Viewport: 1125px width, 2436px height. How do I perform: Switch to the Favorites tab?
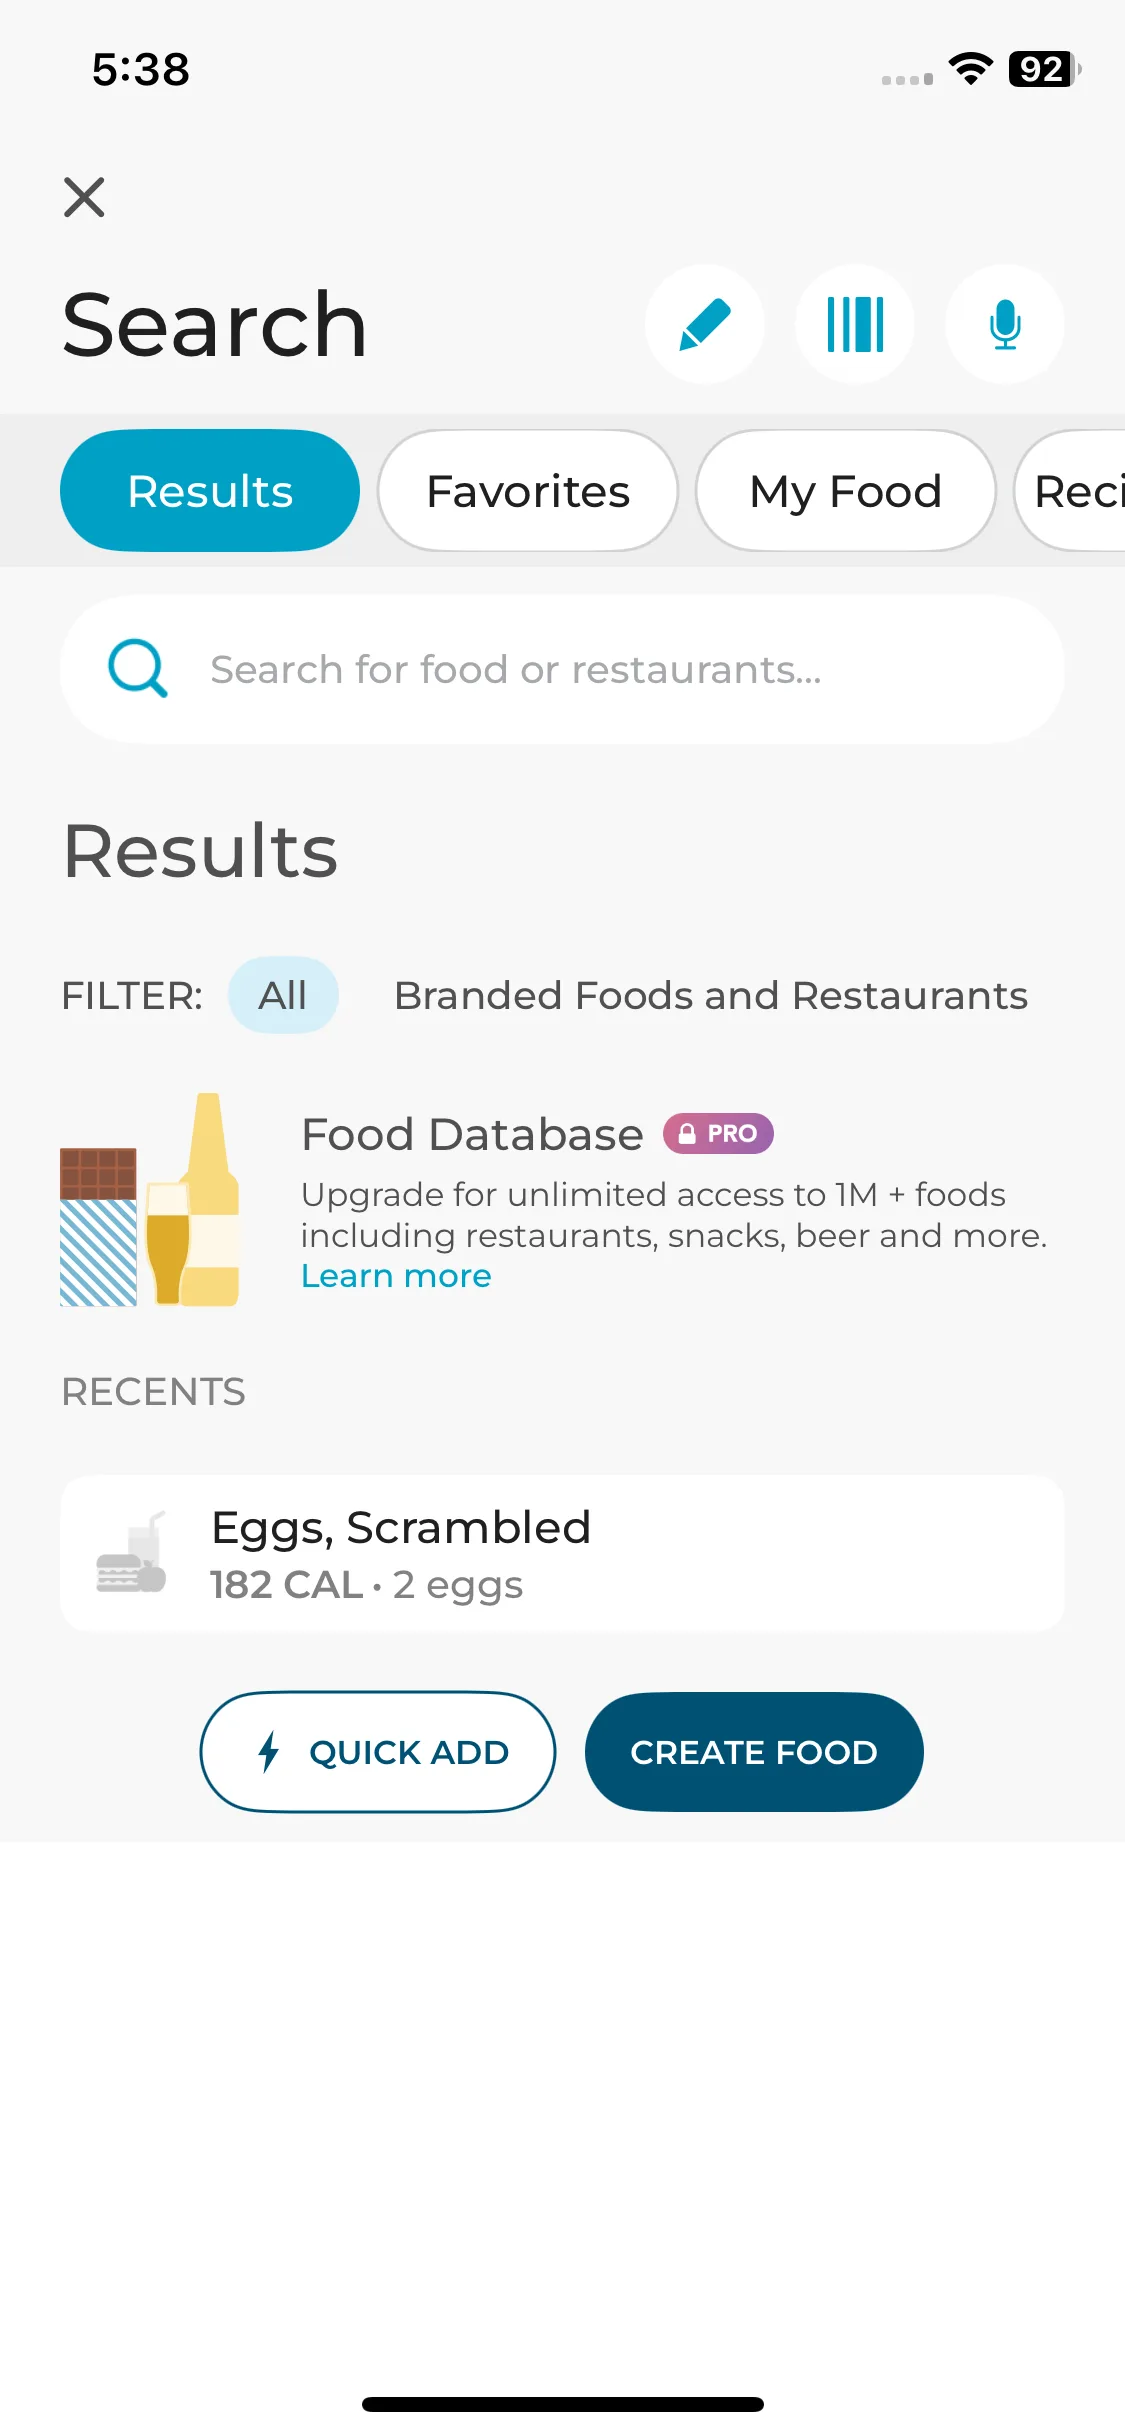(x=528, y=491)
